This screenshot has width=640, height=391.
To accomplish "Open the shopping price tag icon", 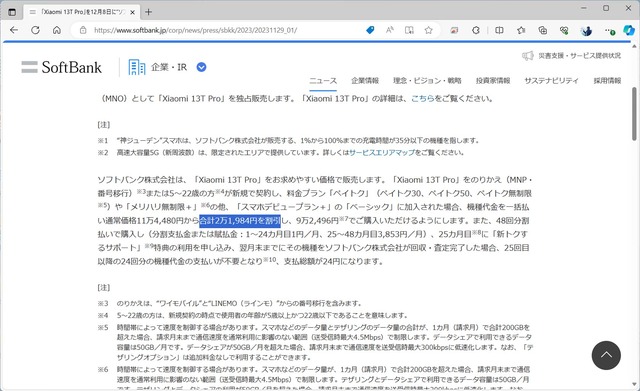I will pos(370,30).
